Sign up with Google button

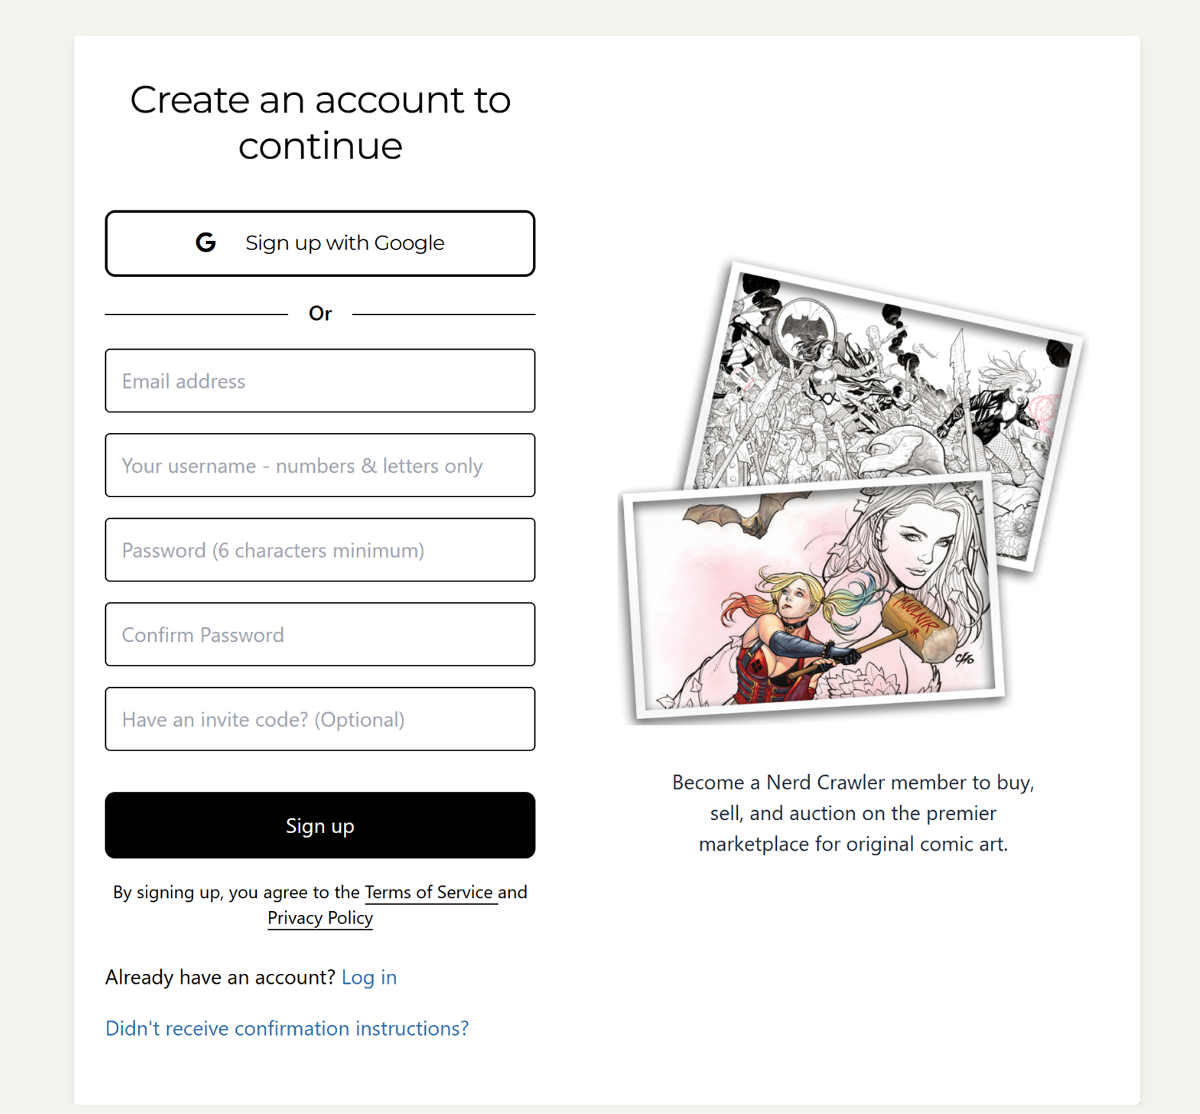(320, 243)
